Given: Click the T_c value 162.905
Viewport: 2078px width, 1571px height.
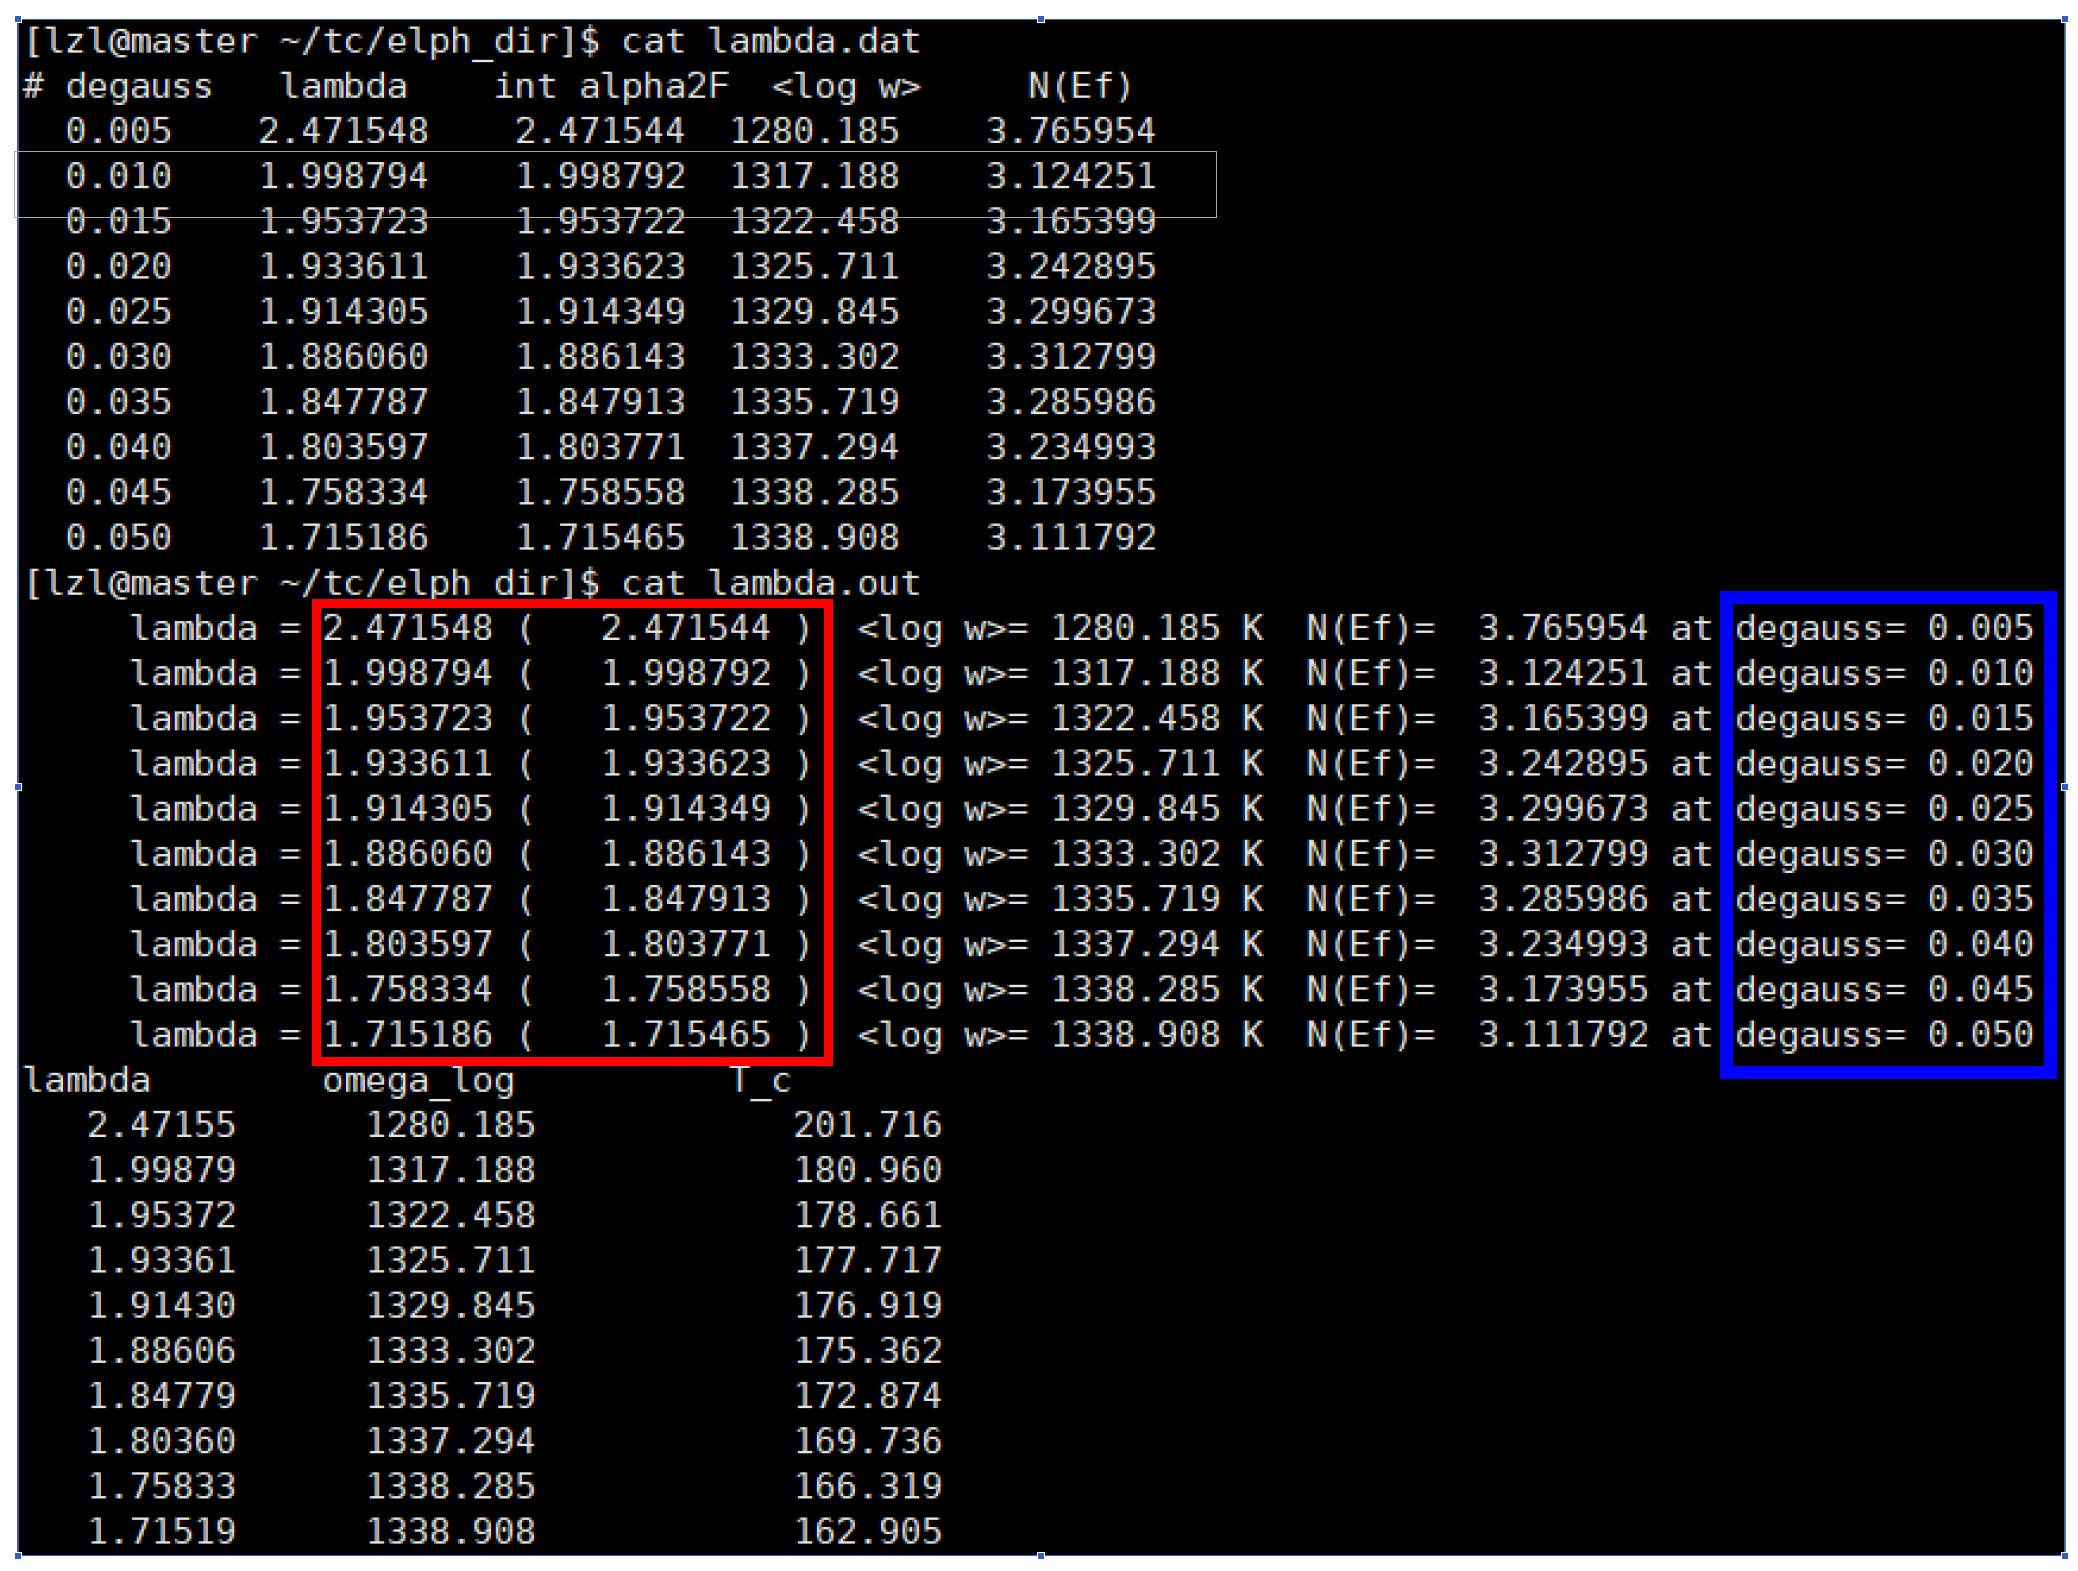Looking at the screenshot, I should [x=867, y=1531].
